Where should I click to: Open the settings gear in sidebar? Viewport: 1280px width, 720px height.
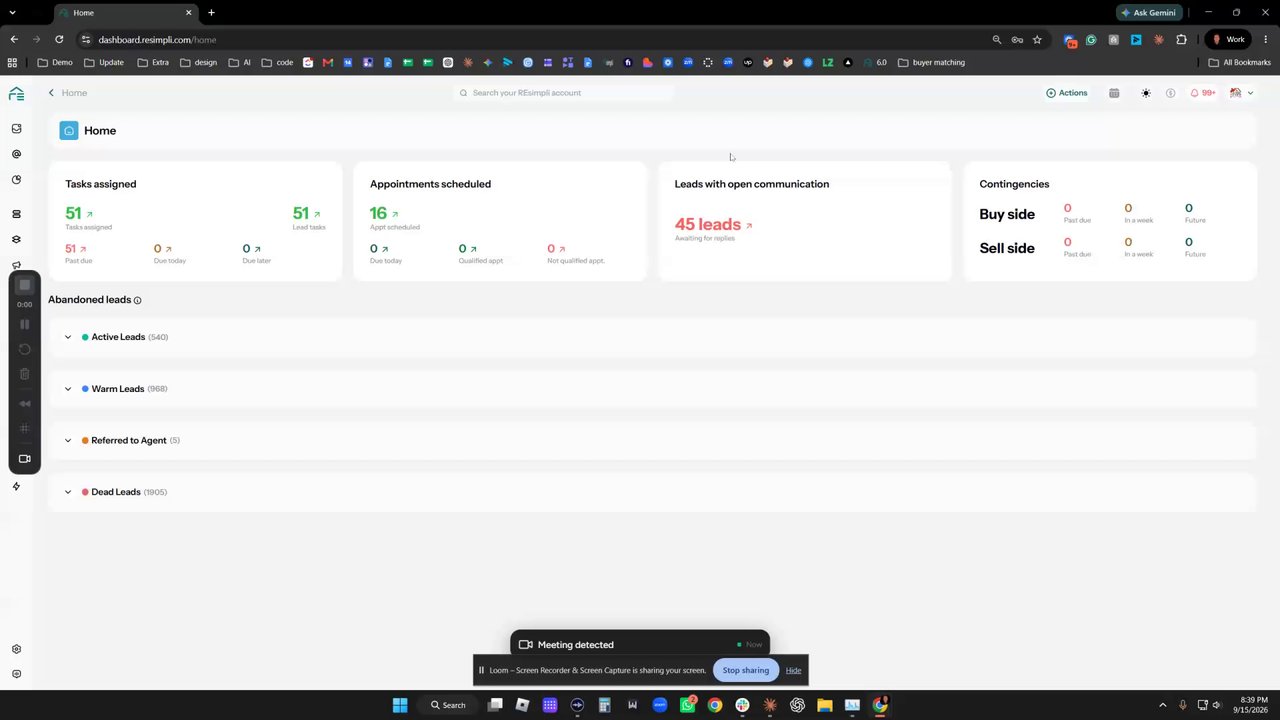16,649
